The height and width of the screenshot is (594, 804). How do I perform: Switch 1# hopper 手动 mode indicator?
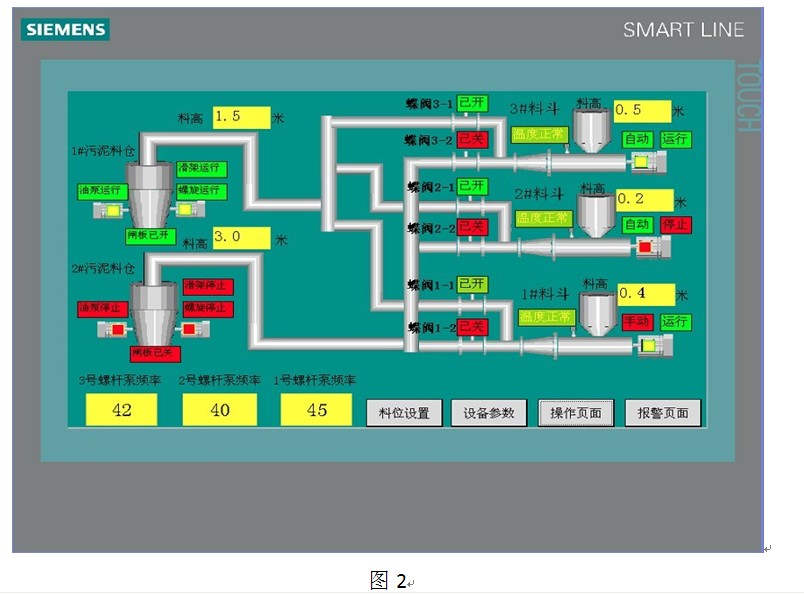point(637,322)
